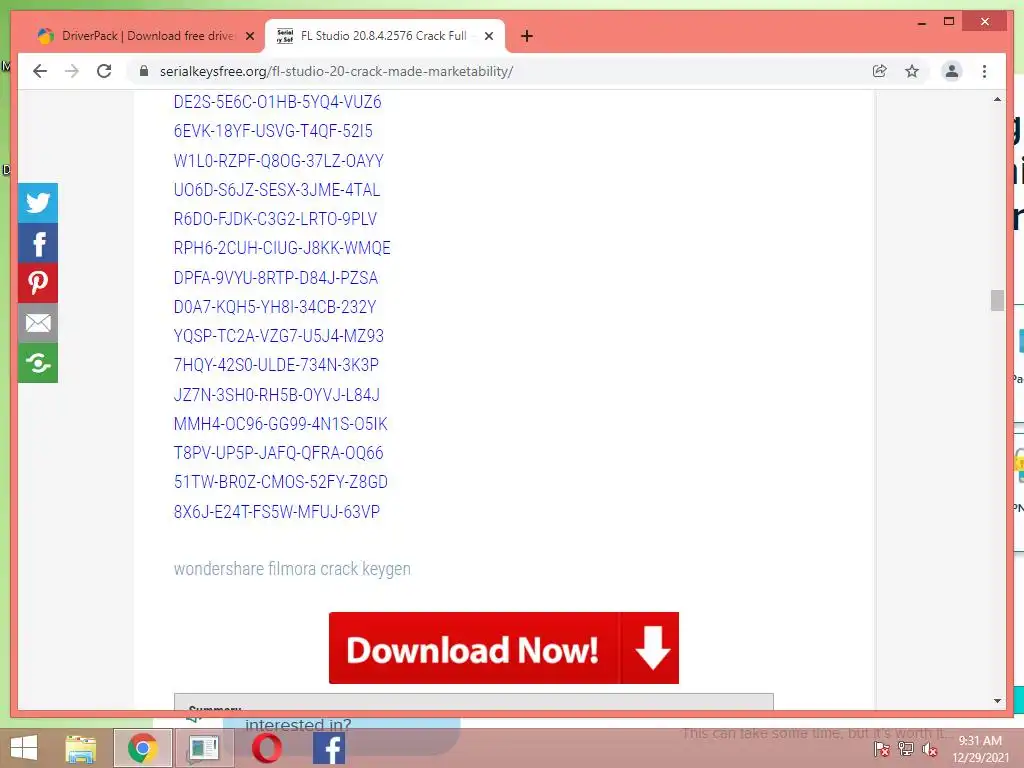Open the Windows Start menu
This screenshot has width=1024, height=768.
(x=24, y=748)
